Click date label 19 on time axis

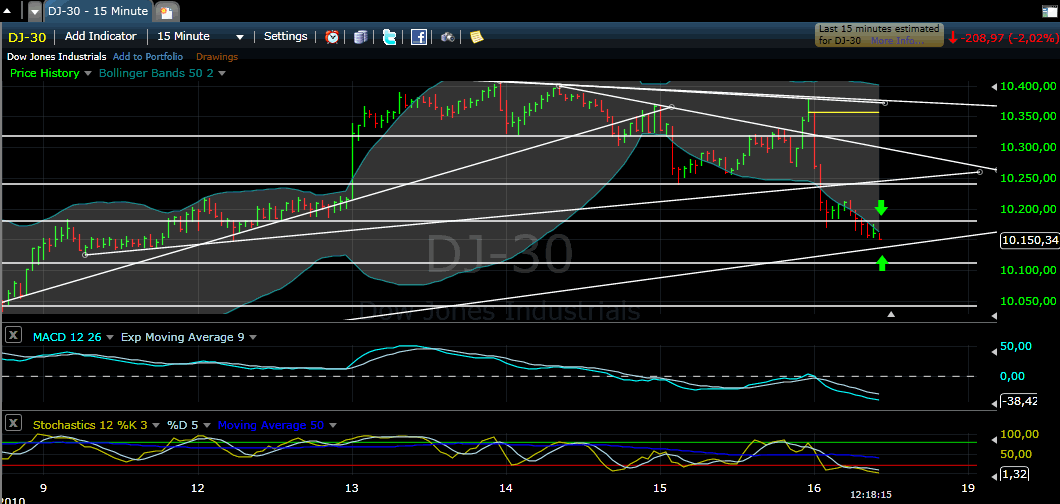[x=968, y=488]
